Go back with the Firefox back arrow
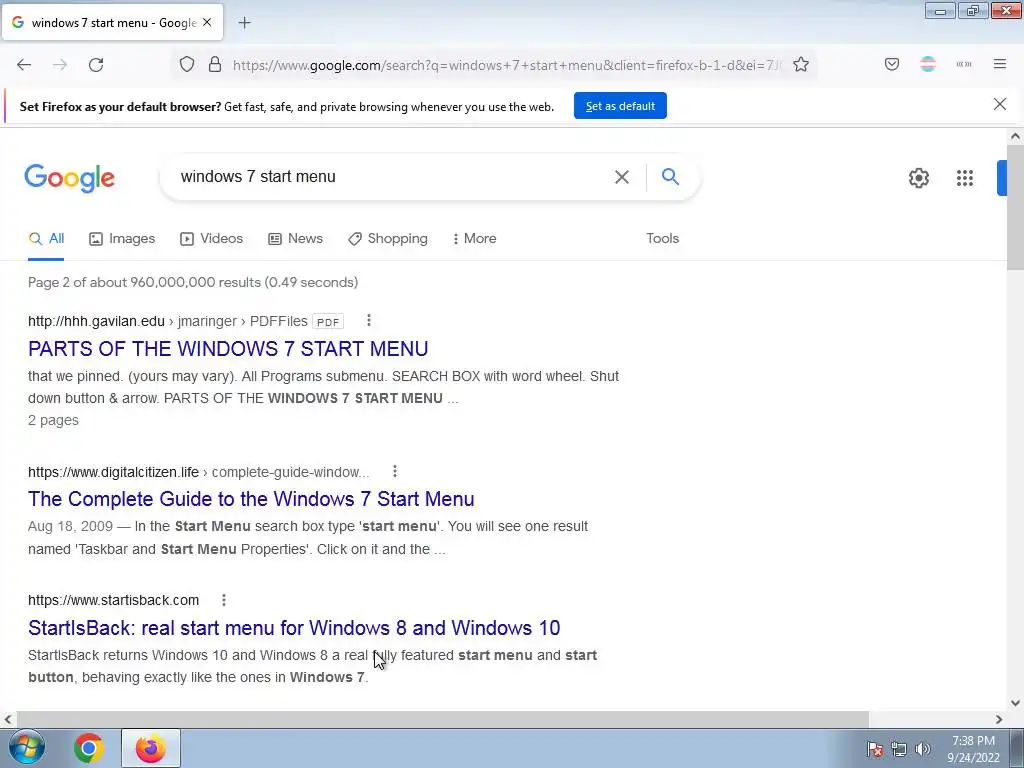1024x768 pixels. [x=24, y=65]
